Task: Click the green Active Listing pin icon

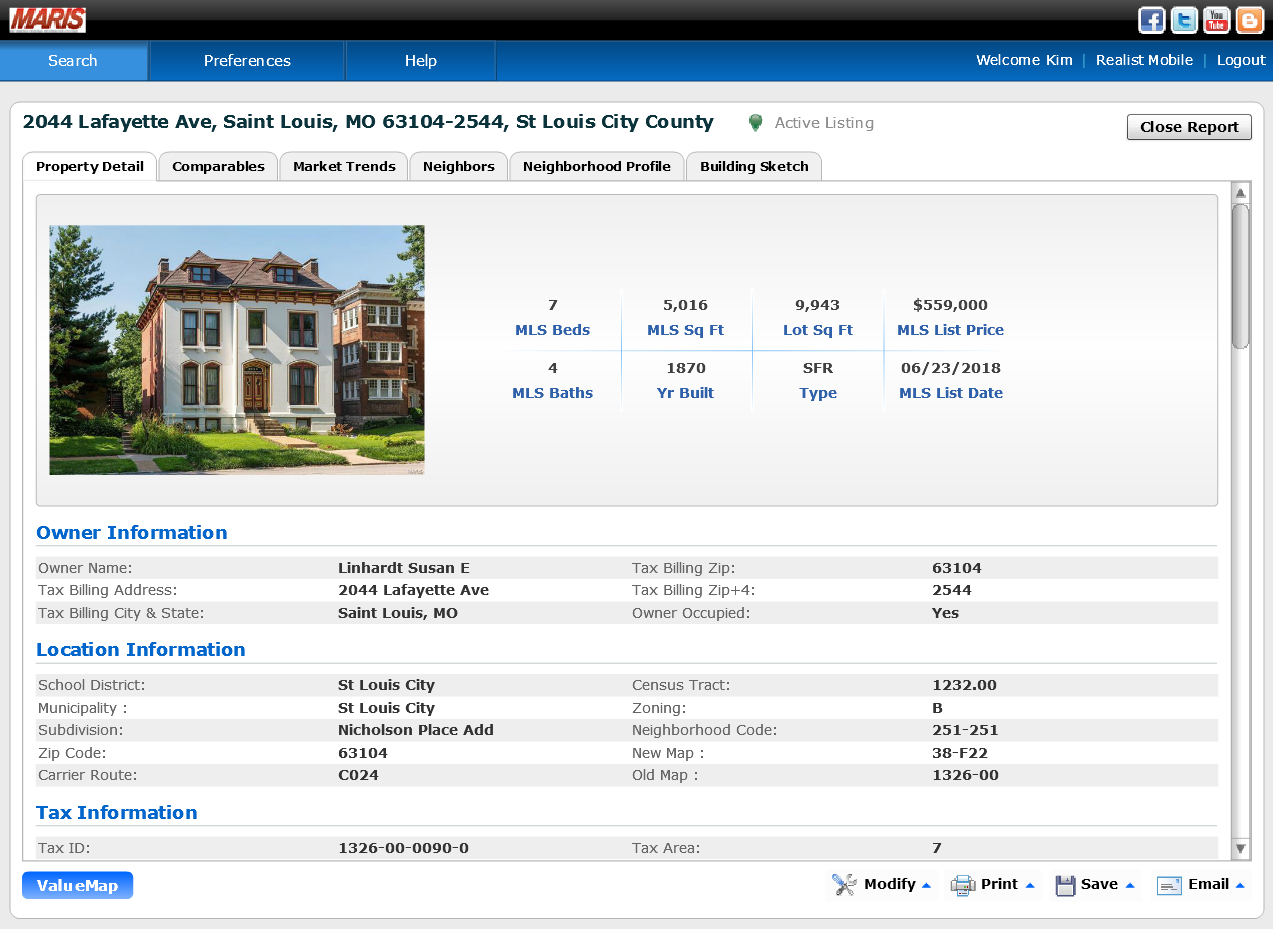Action: point(756,123)
